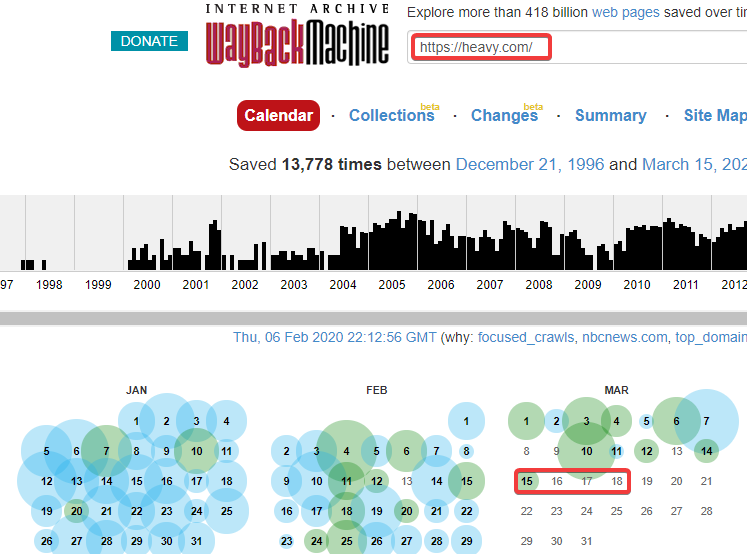
Task: Switch to the Collections tab
Action: [x=392, y=115]
